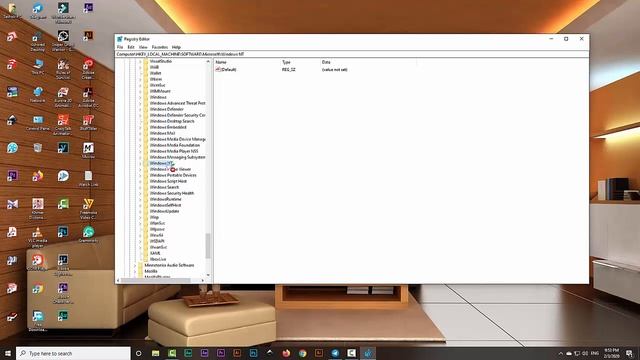
Task: Expand the Mozilla key
Action: pos(135,271)
